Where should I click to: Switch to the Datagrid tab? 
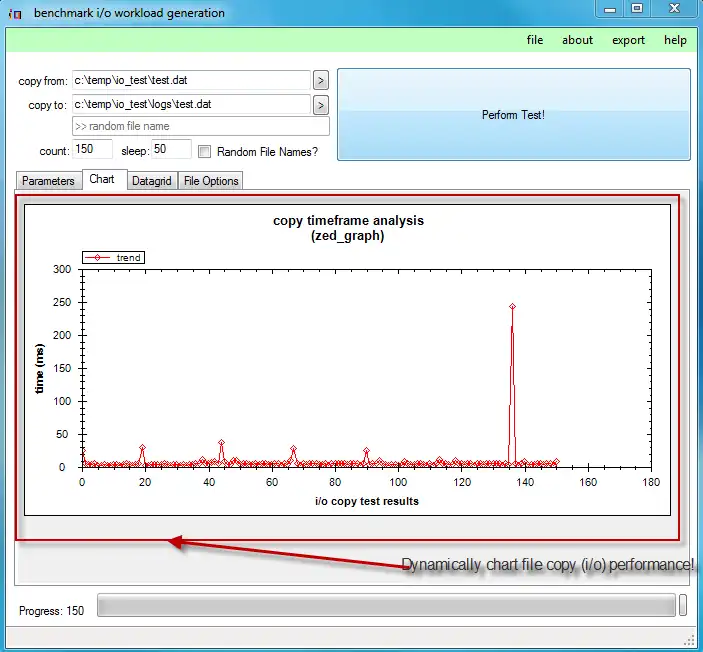click(x=152, y=181)
